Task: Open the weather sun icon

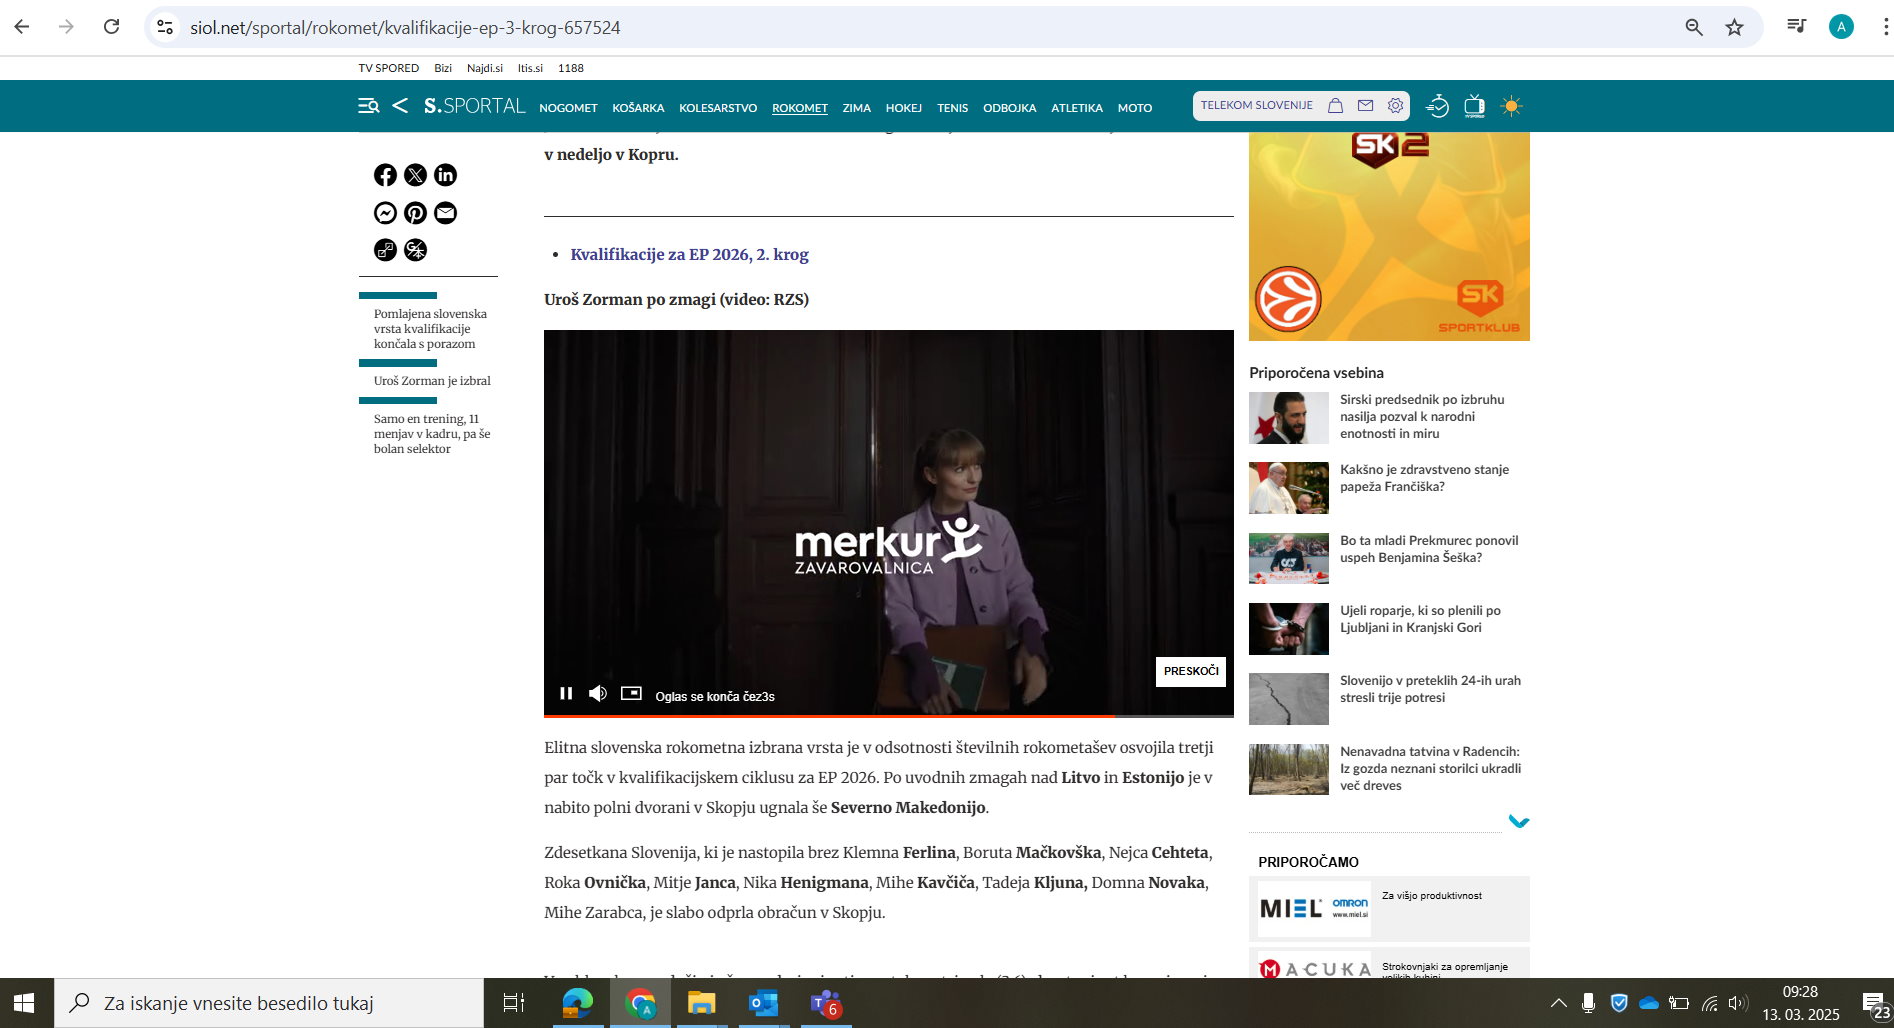Action: (x=1511, y=106)
